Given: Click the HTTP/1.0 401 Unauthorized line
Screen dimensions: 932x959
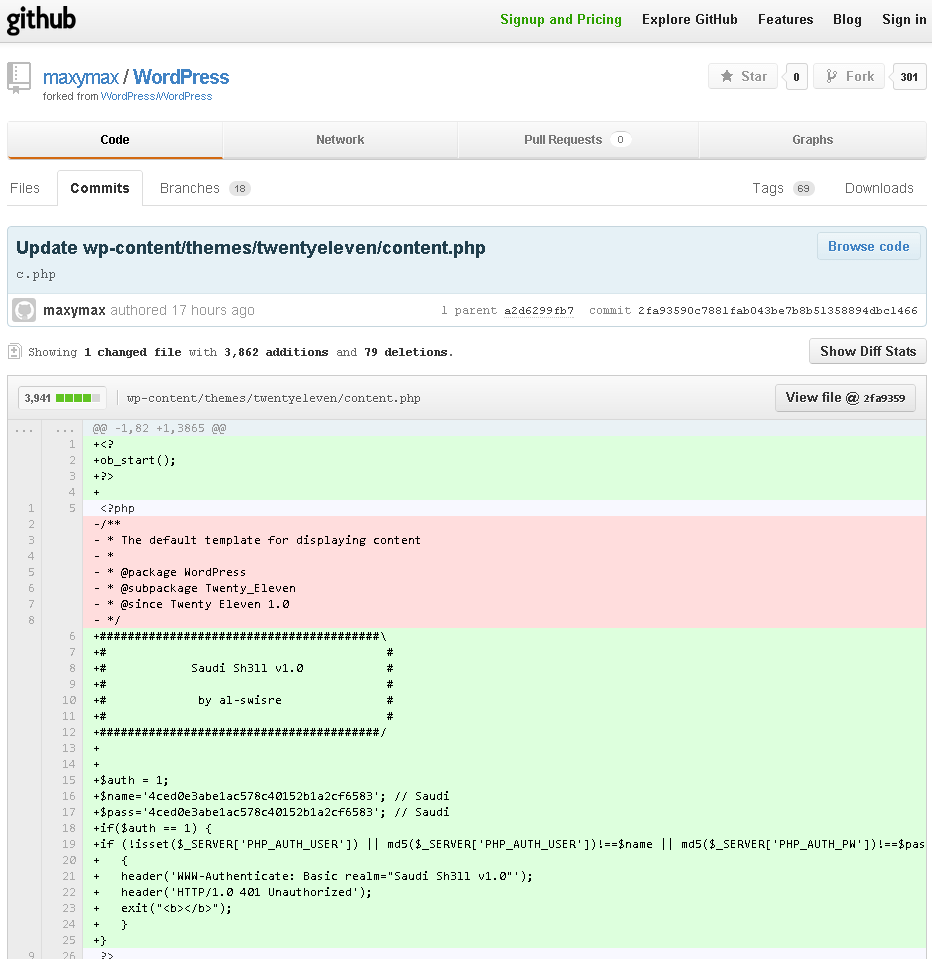Looking at the screenshot, I should pyautogui.click(x=504, y=892).
